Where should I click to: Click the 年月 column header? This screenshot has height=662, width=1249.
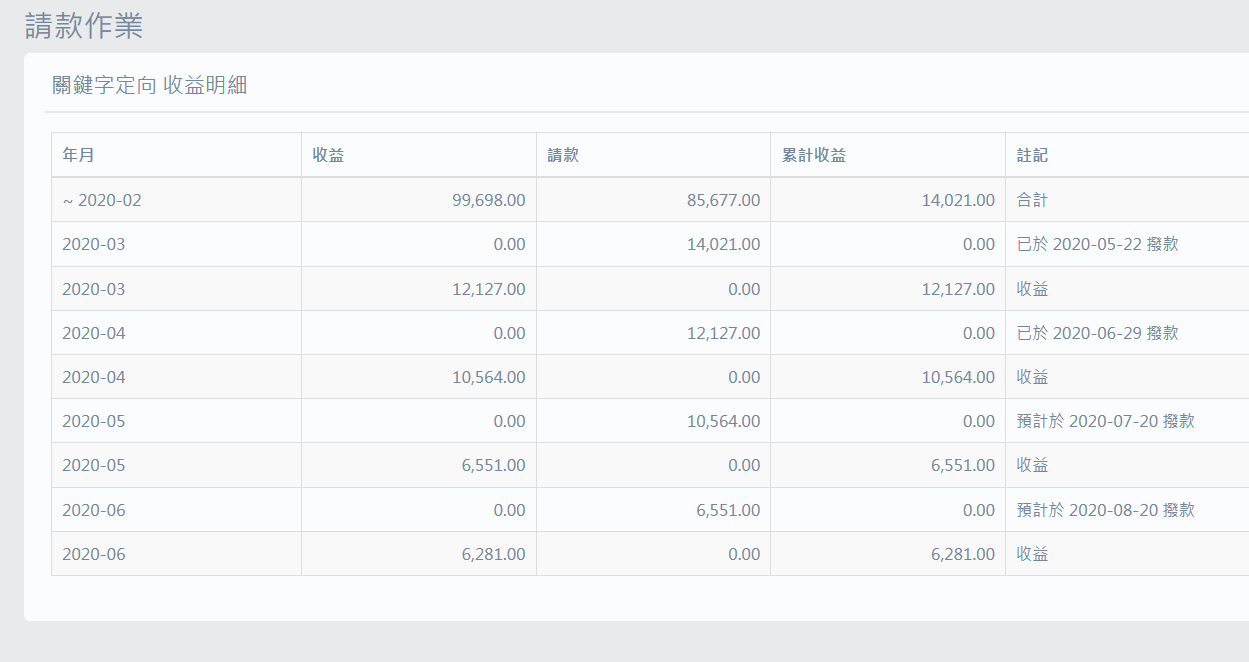(79, 155)
